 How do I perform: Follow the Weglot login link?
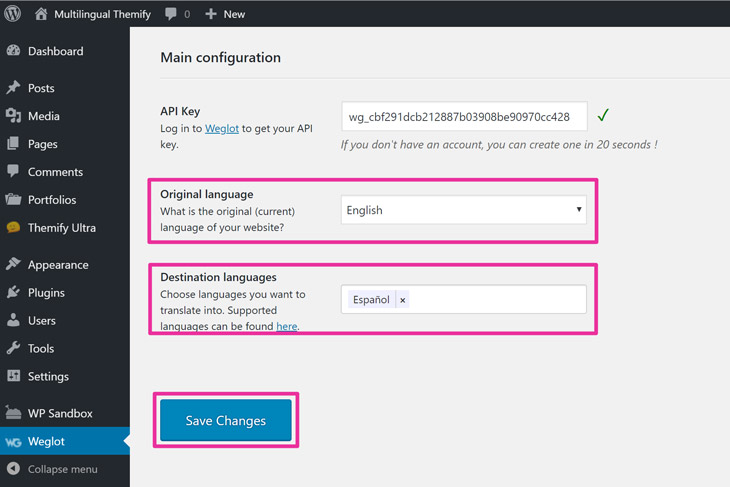(222, 129)
